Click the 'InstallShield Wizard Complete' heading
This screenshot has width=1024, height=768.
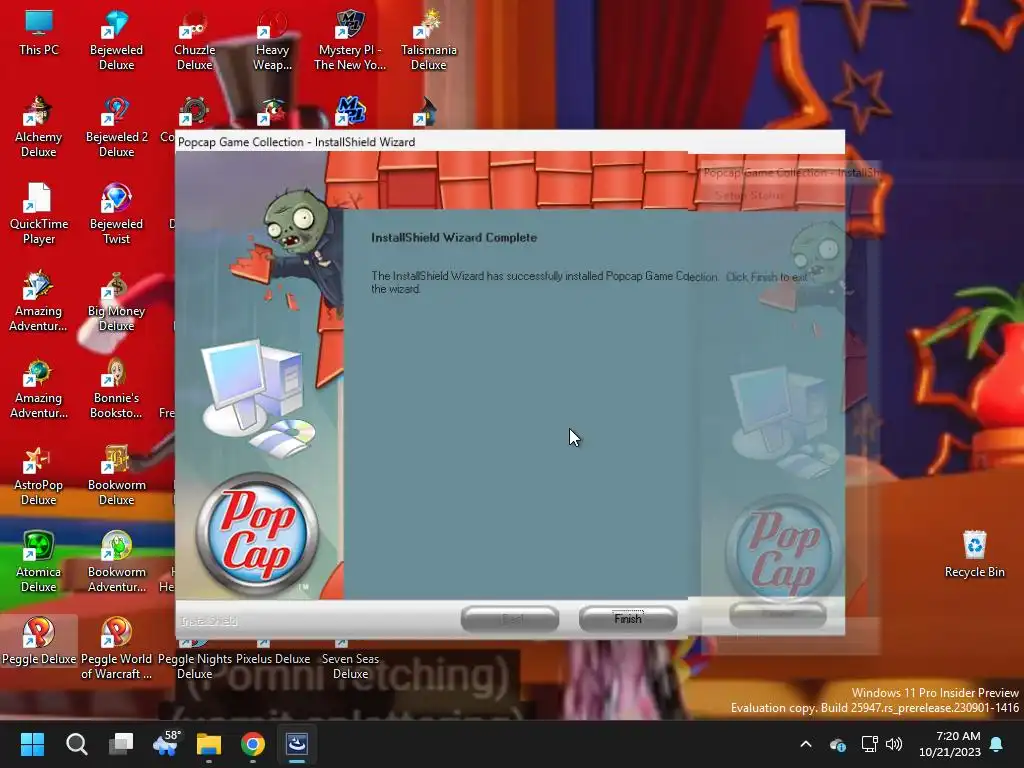(x=454, y=238)
